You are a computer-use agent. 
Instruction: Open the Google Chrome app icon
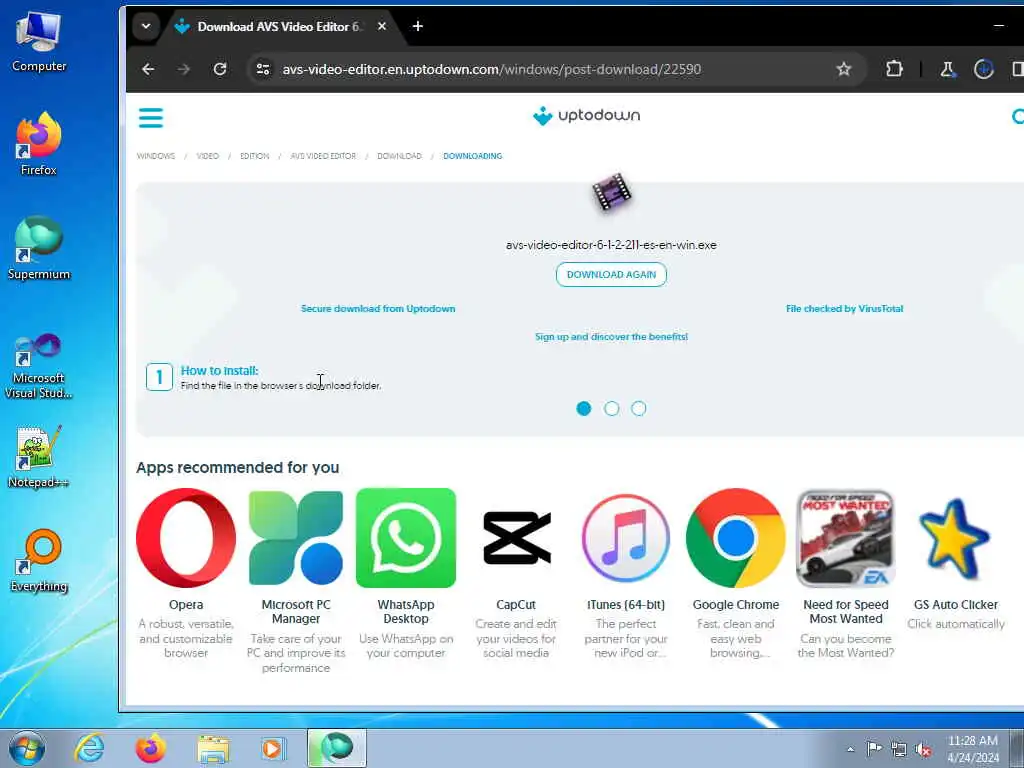point(735,537)
